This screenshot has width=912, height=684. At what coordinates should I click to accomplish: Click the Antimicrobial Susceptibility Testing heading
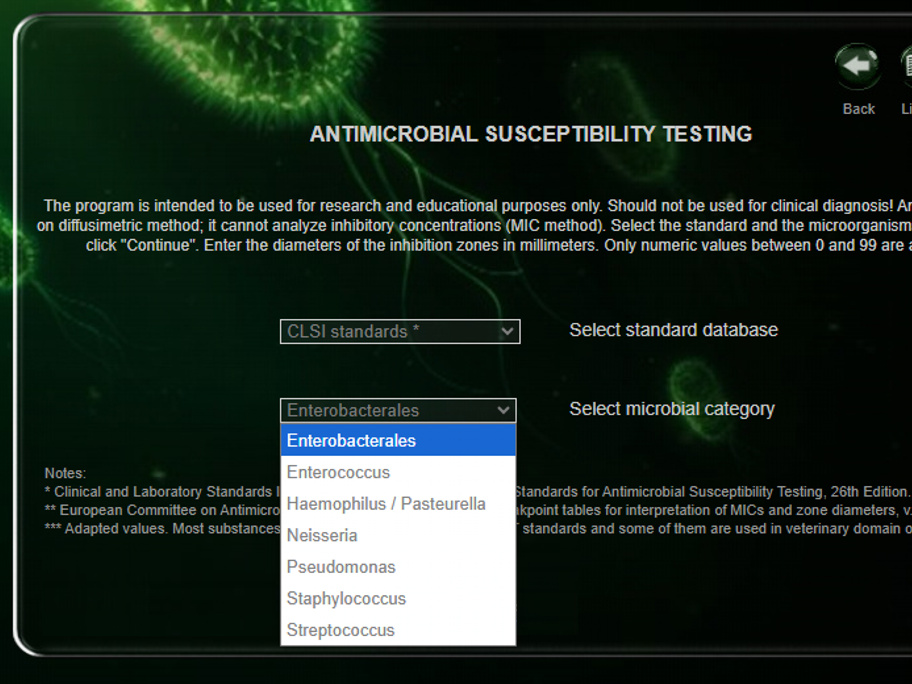click(531, 134)
